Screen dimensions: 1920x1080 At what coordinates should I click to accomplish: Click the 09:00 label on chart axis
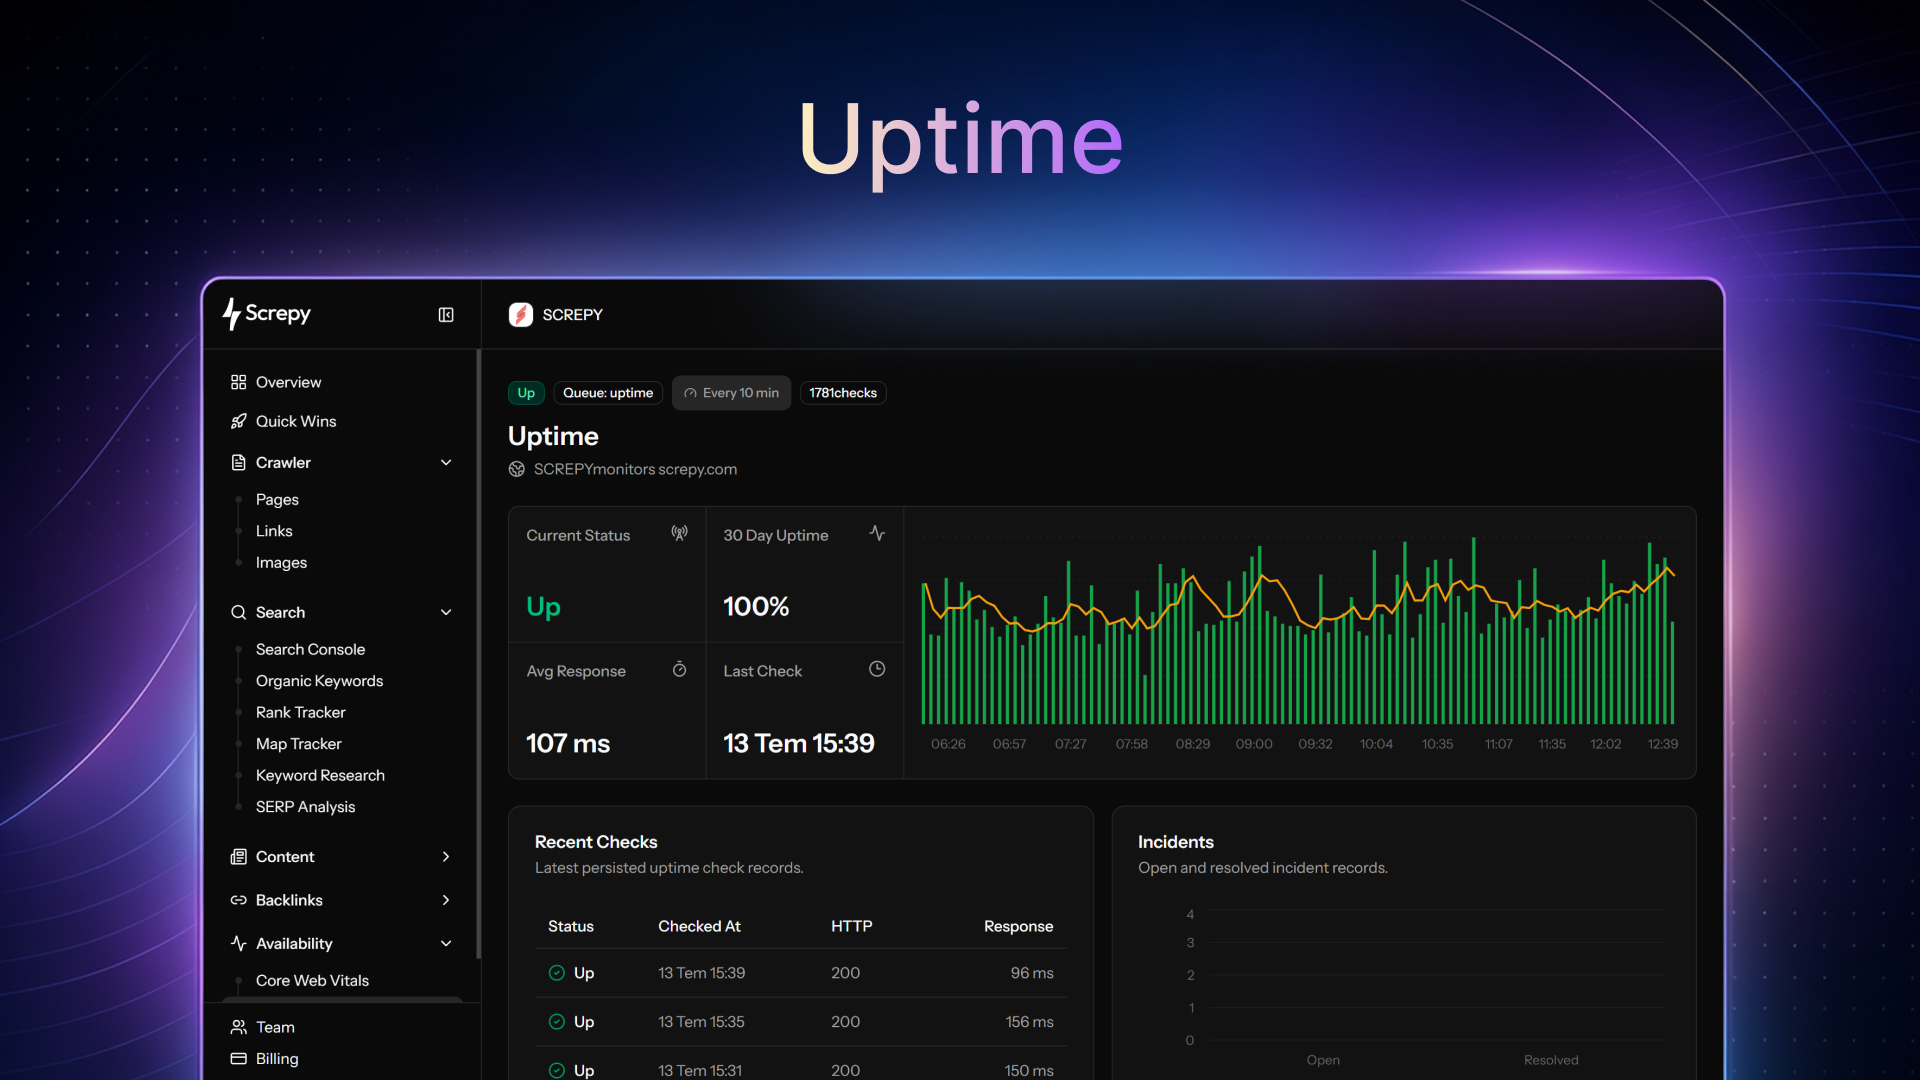(1254, 744)
